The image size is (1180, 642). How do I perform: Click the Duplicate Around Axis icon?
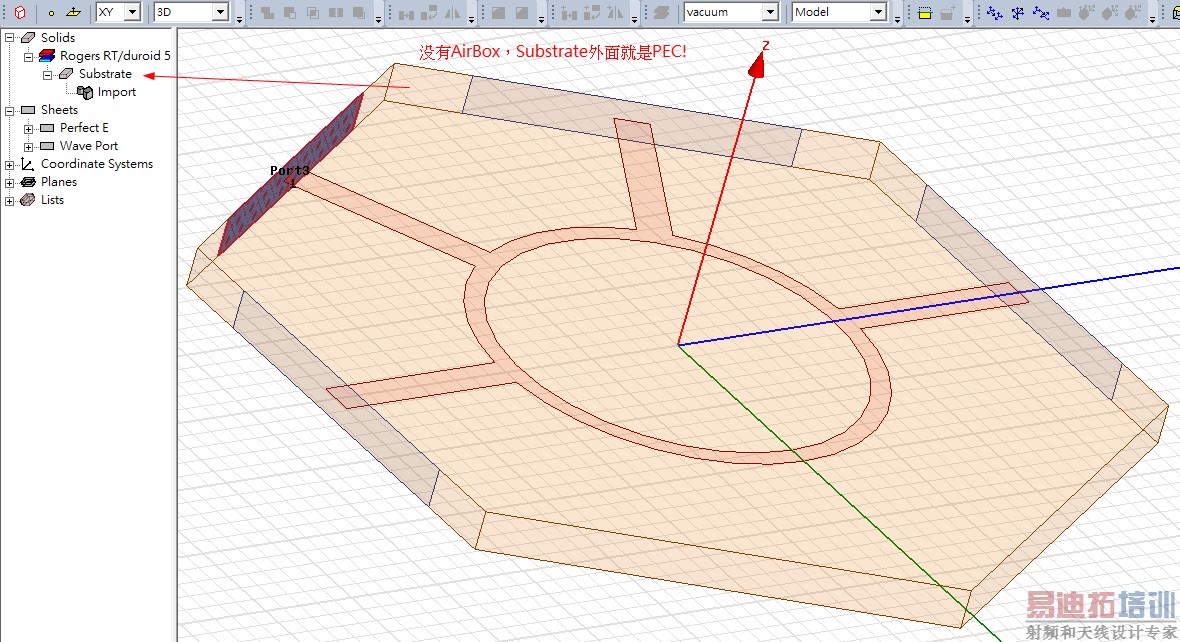coord(592,13)
